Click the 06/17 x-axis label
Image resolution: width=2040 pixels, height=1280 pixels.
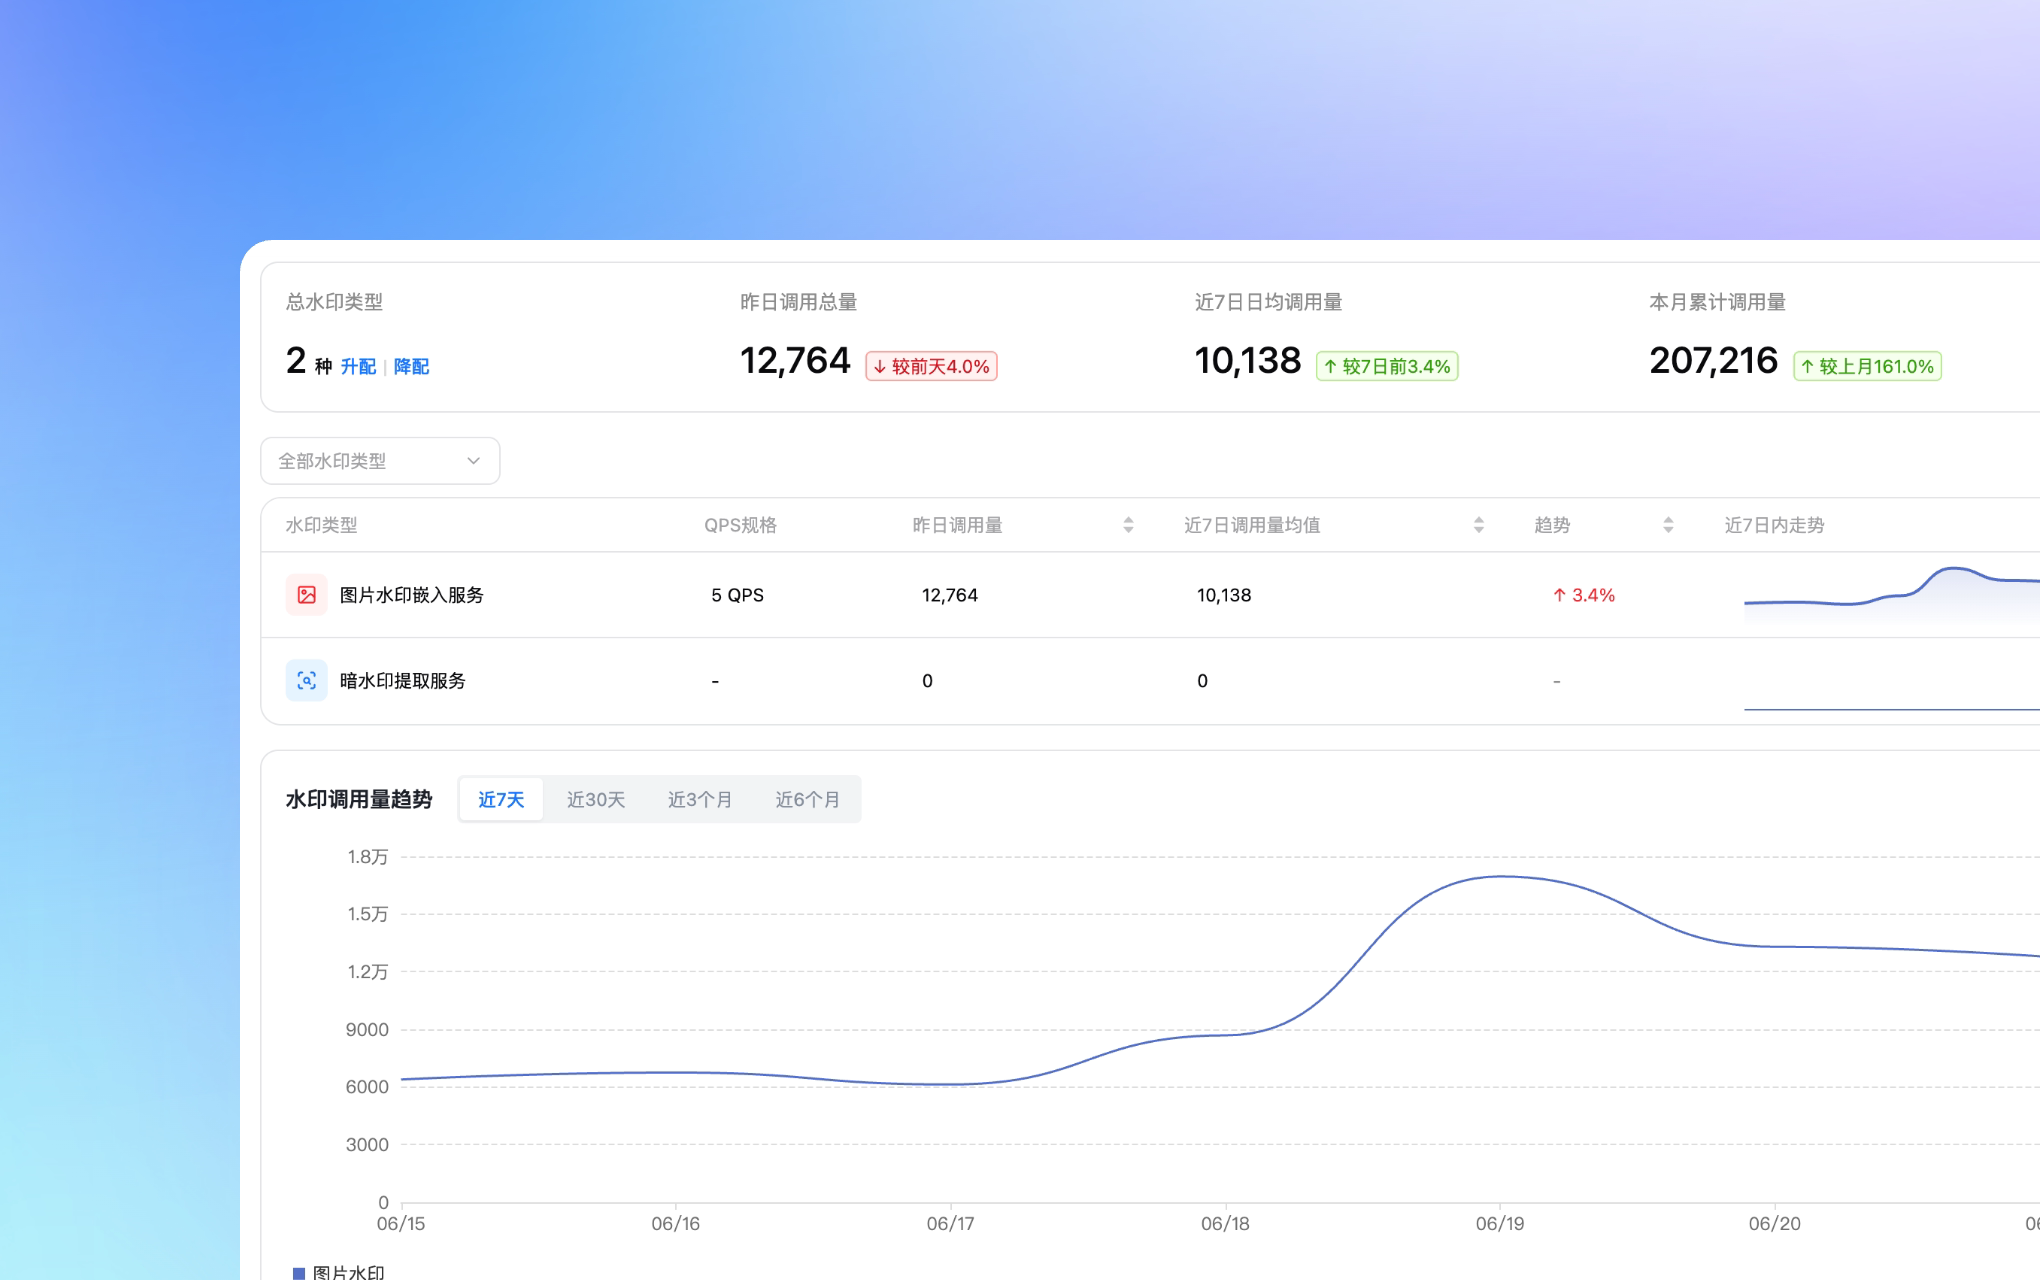pos(950,1223)
